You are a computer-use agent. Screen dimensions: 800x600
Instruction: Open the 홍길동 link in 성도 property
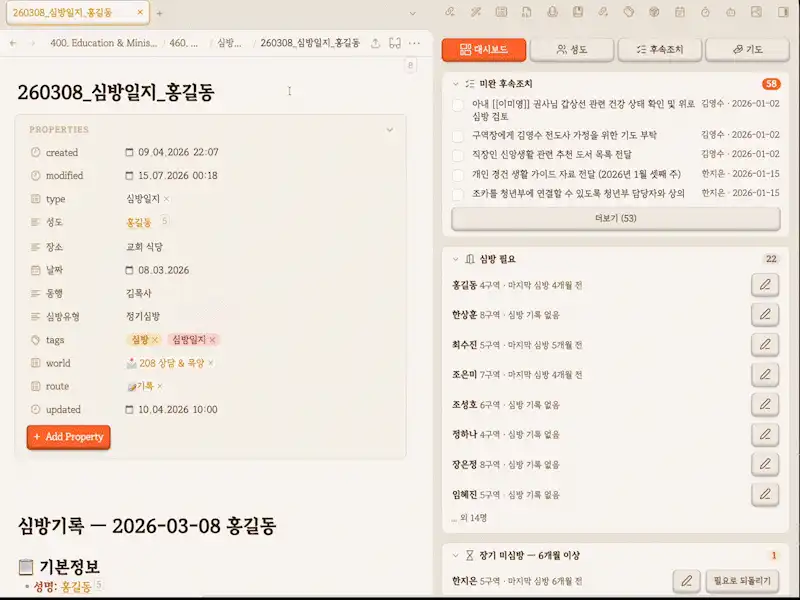139,222
